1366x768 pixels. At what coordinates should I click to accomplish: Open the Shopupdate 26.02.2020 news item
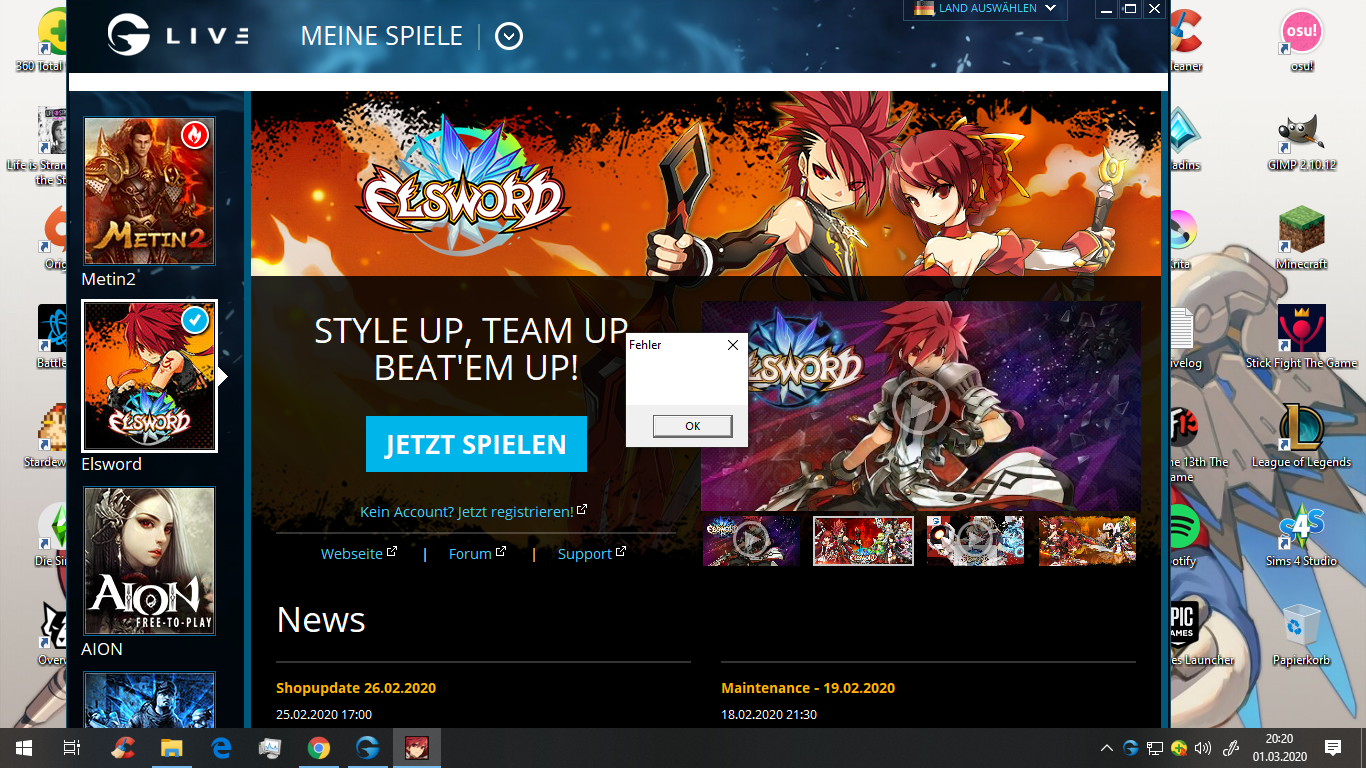(x=356, y=688)
